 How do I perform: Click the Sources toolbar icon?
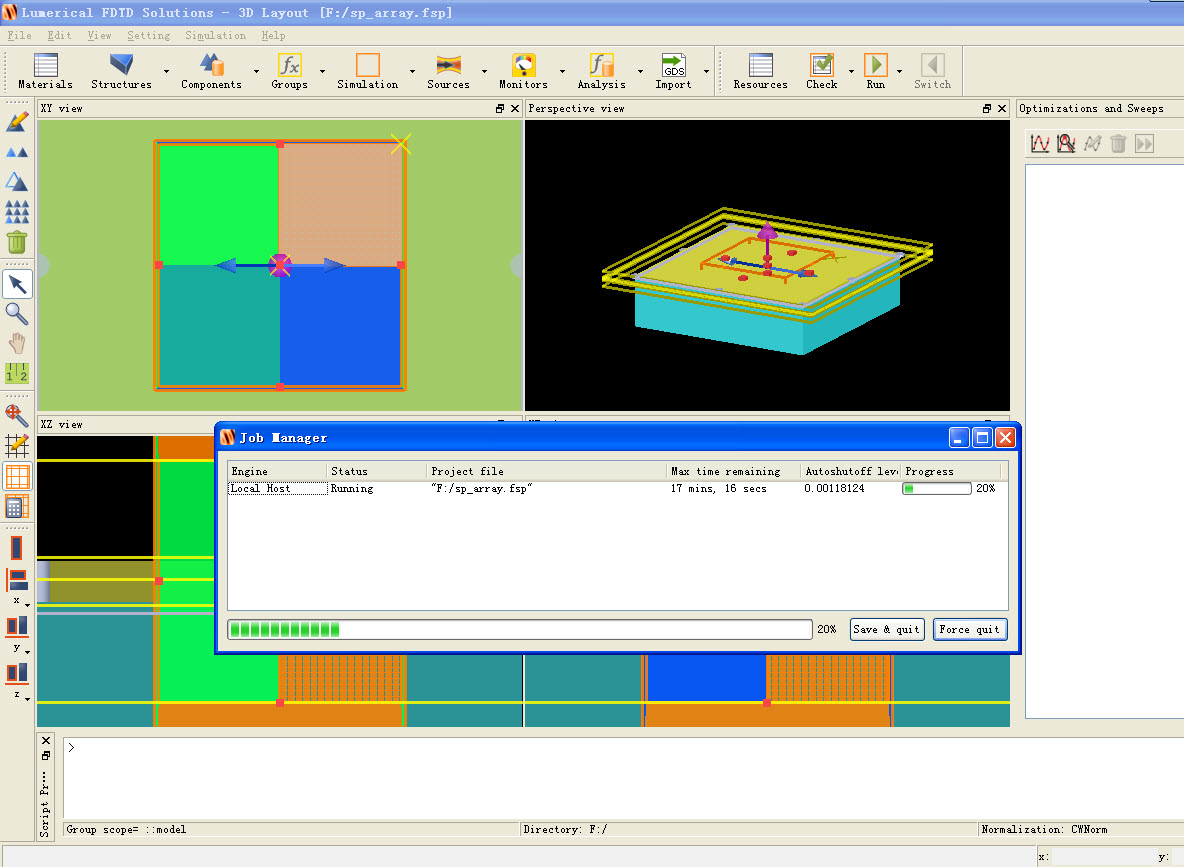(x=449, y=65)
